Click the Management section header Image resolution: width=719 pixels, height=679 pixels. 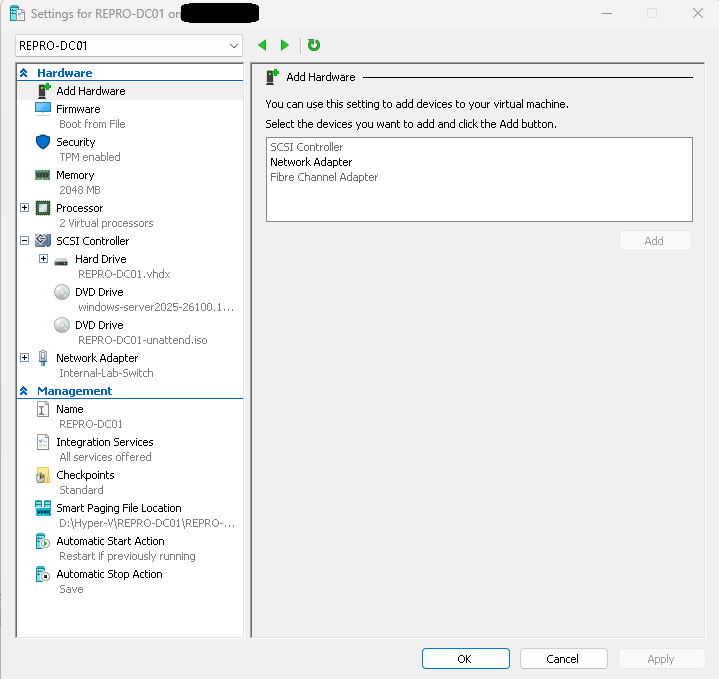(x=75, y=391)
